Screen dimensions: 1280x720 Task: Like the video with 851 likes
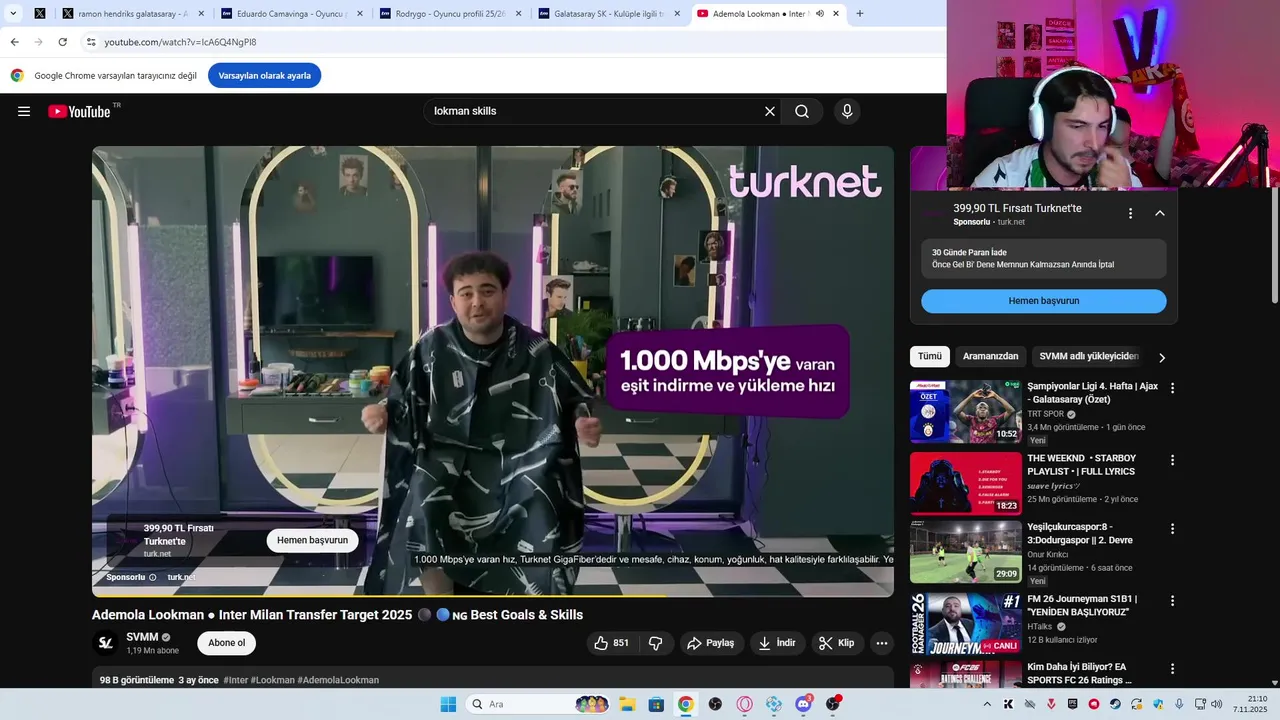coord(612,643)
